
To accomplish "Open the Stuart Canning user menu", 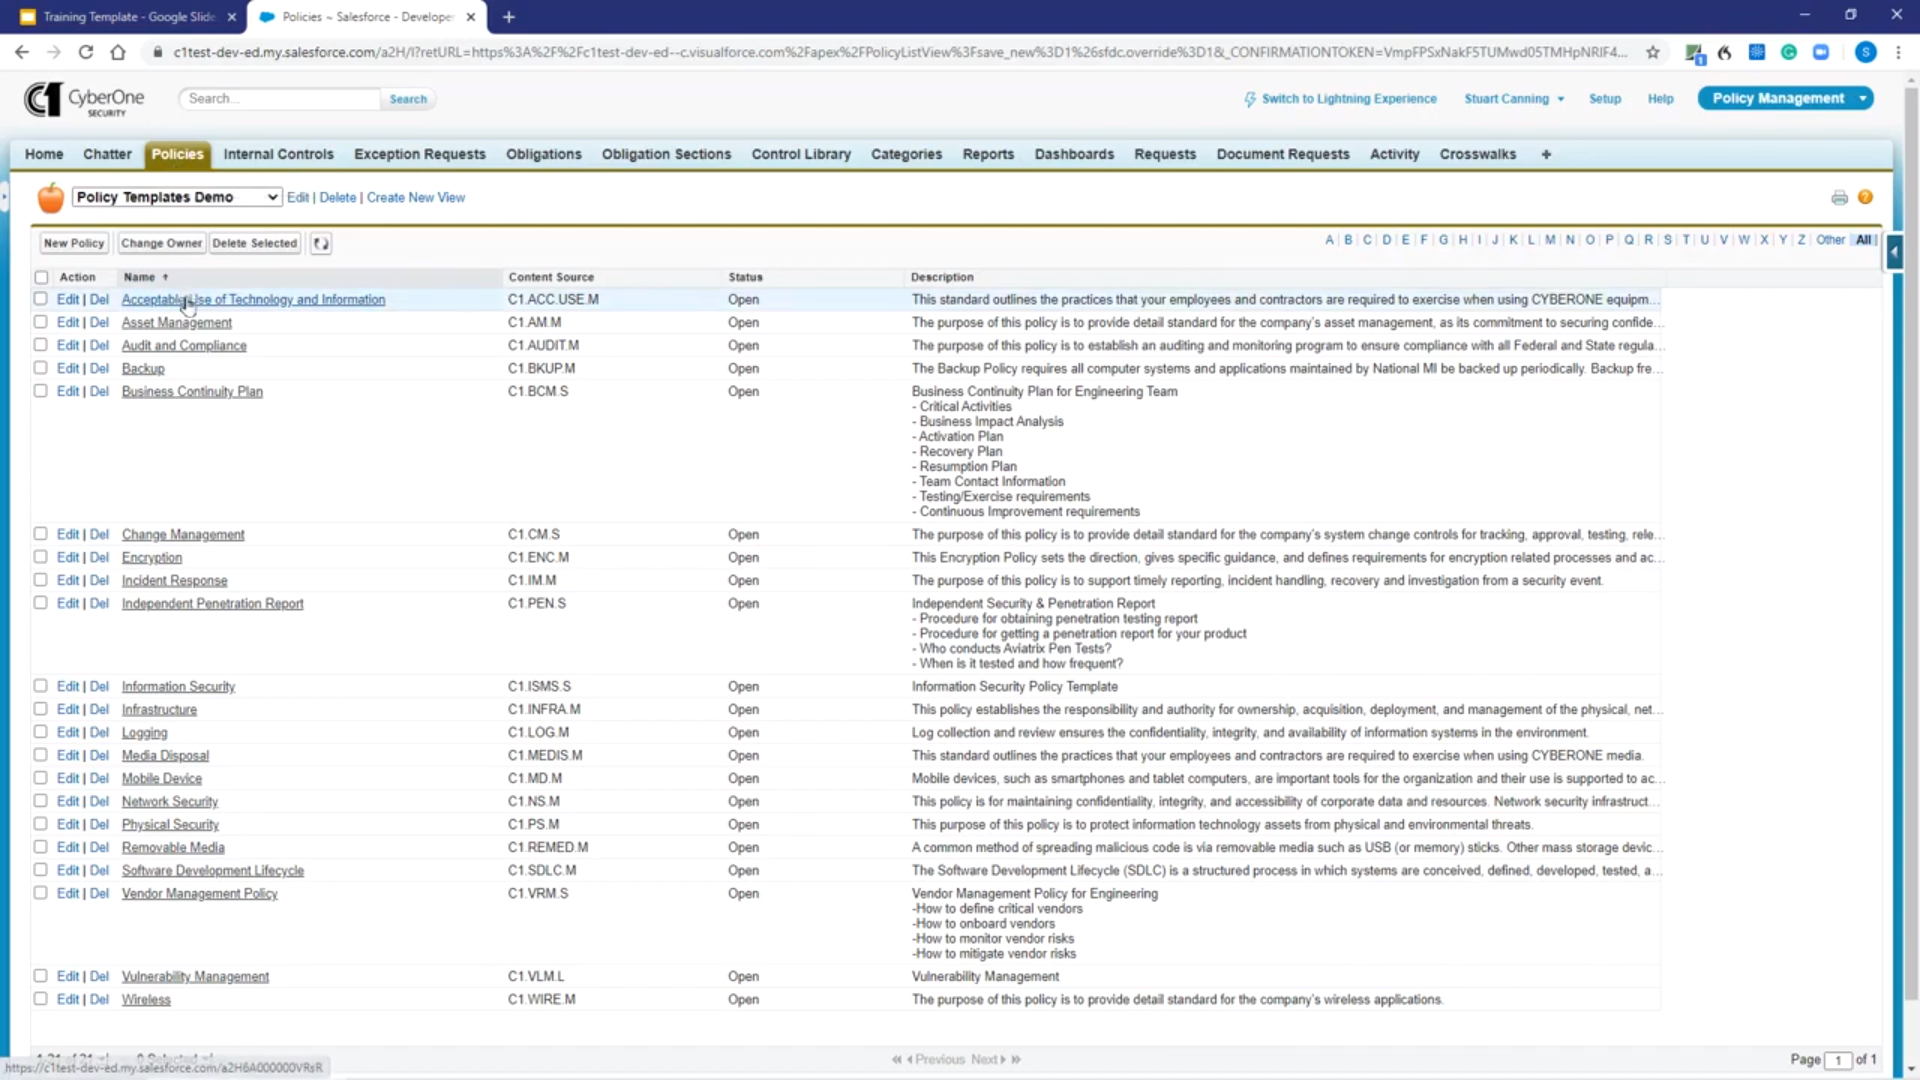I will [1514, 99].
